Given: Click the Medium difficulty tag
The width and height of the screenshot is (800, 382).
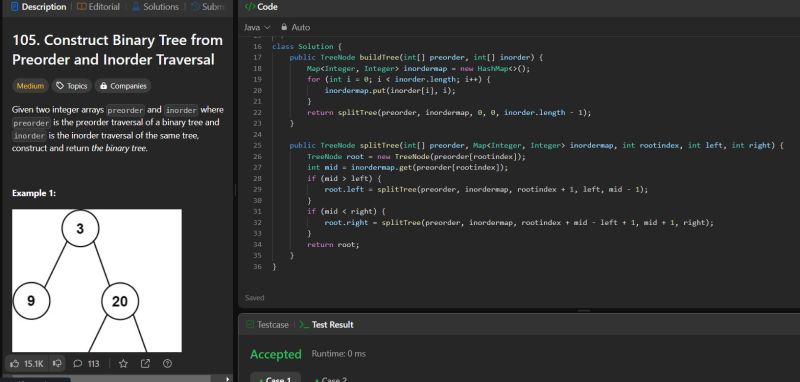Looking at the screenshot, I should click(30, 86).
